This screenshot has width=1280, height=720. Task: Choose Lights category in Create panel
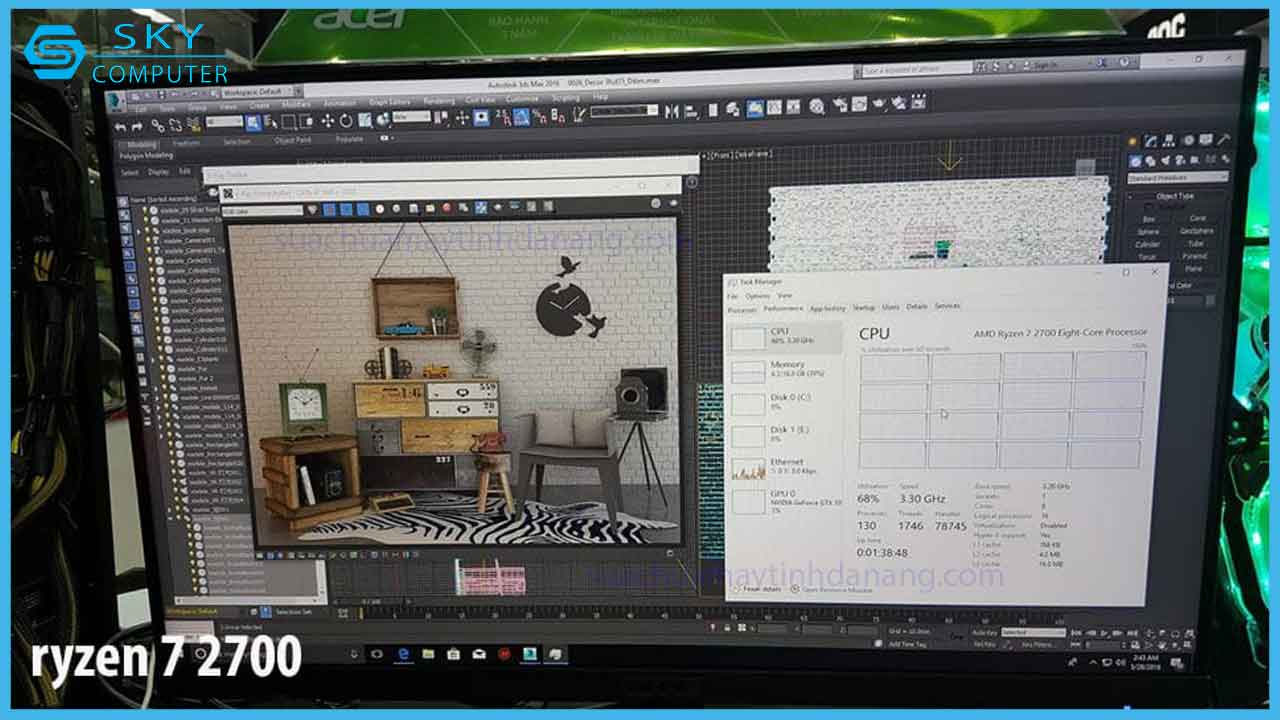(x=1165, y=160)
